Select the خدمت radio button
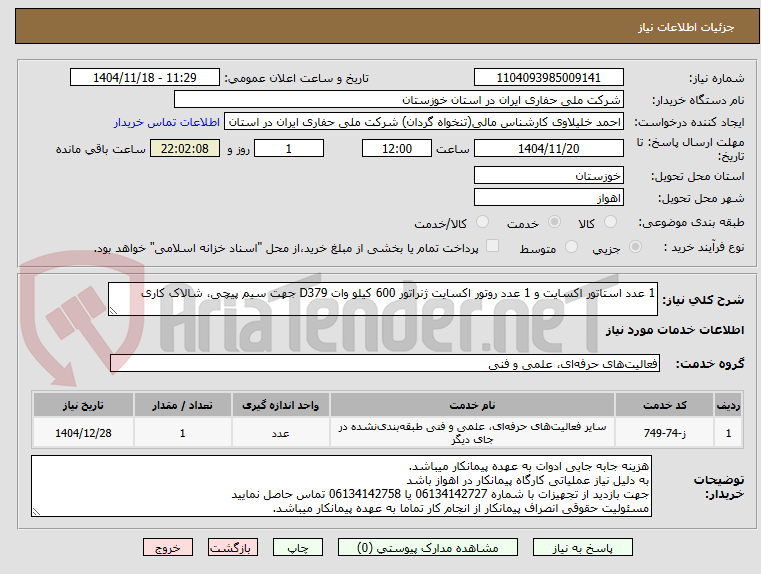Image resolution: width=761 pixels, height=574 pixels. pos(554,222)
